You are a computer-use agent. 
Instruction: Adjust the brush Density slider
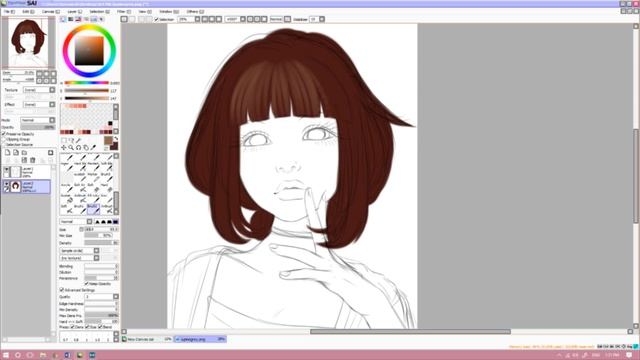tap(101, 243)
